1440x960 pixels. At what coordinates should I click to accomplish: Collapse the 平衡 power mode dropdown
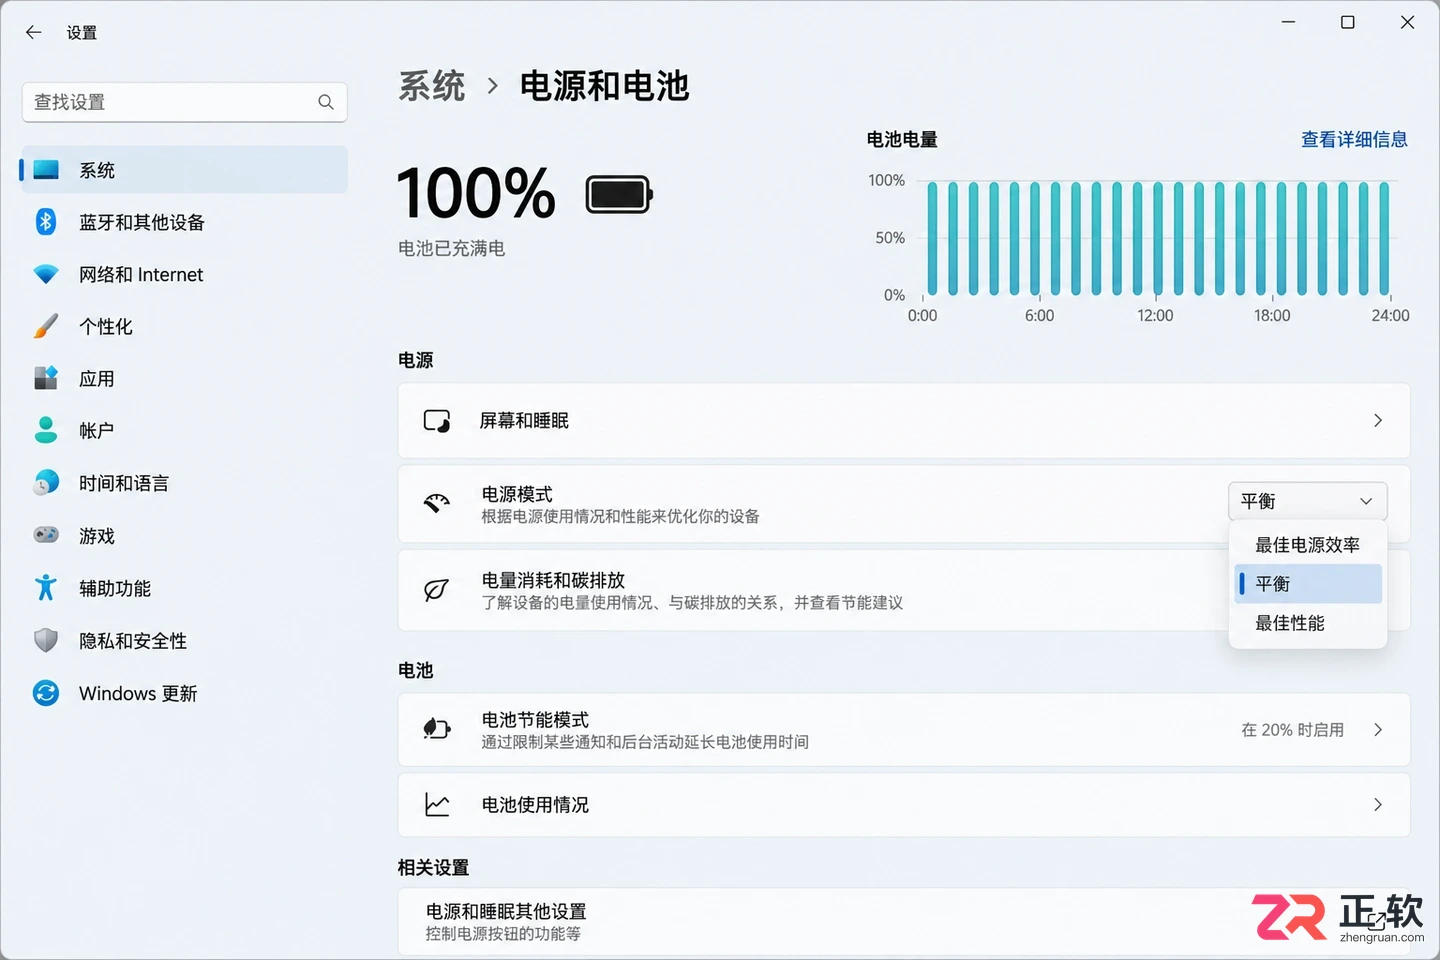[x=1307, y=501]
